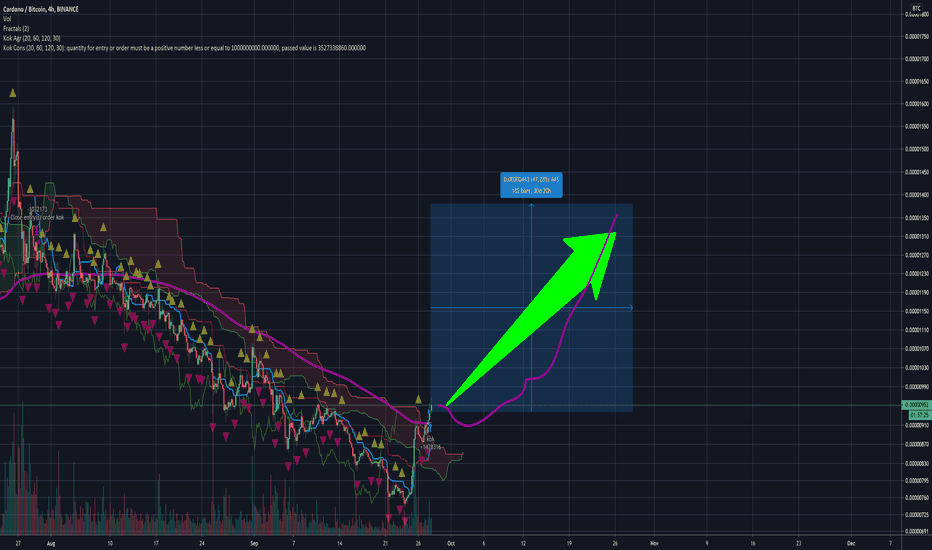Click the 0.00000830 price axis label
Image resolution: width=932 pixels, height=550 pixels.
(x=917, y=464)
